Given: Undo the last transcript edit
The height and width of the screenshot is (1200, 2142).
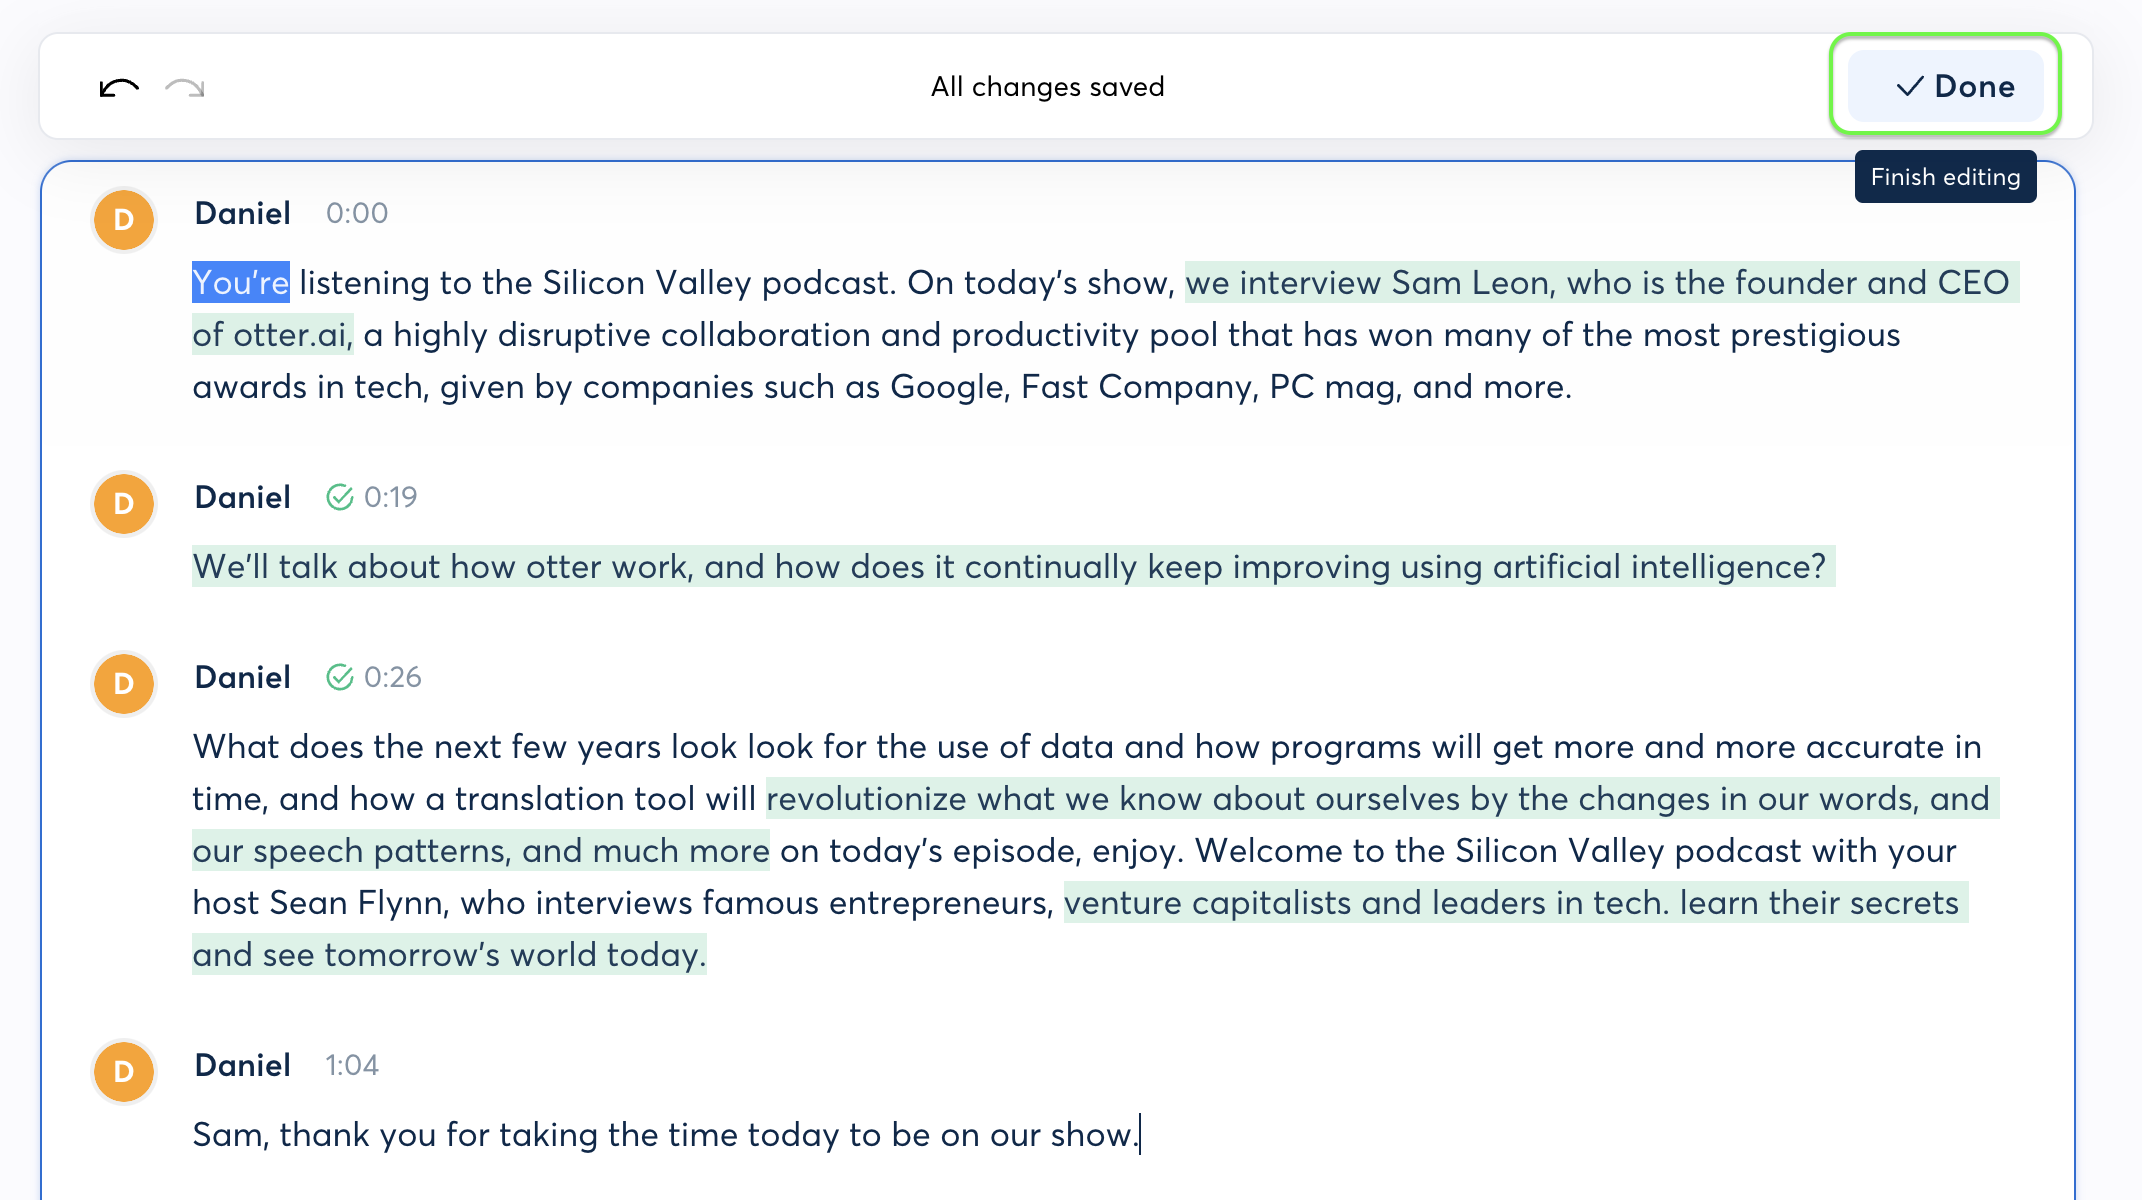Looking at the screenshot, I should click(117, 87).
